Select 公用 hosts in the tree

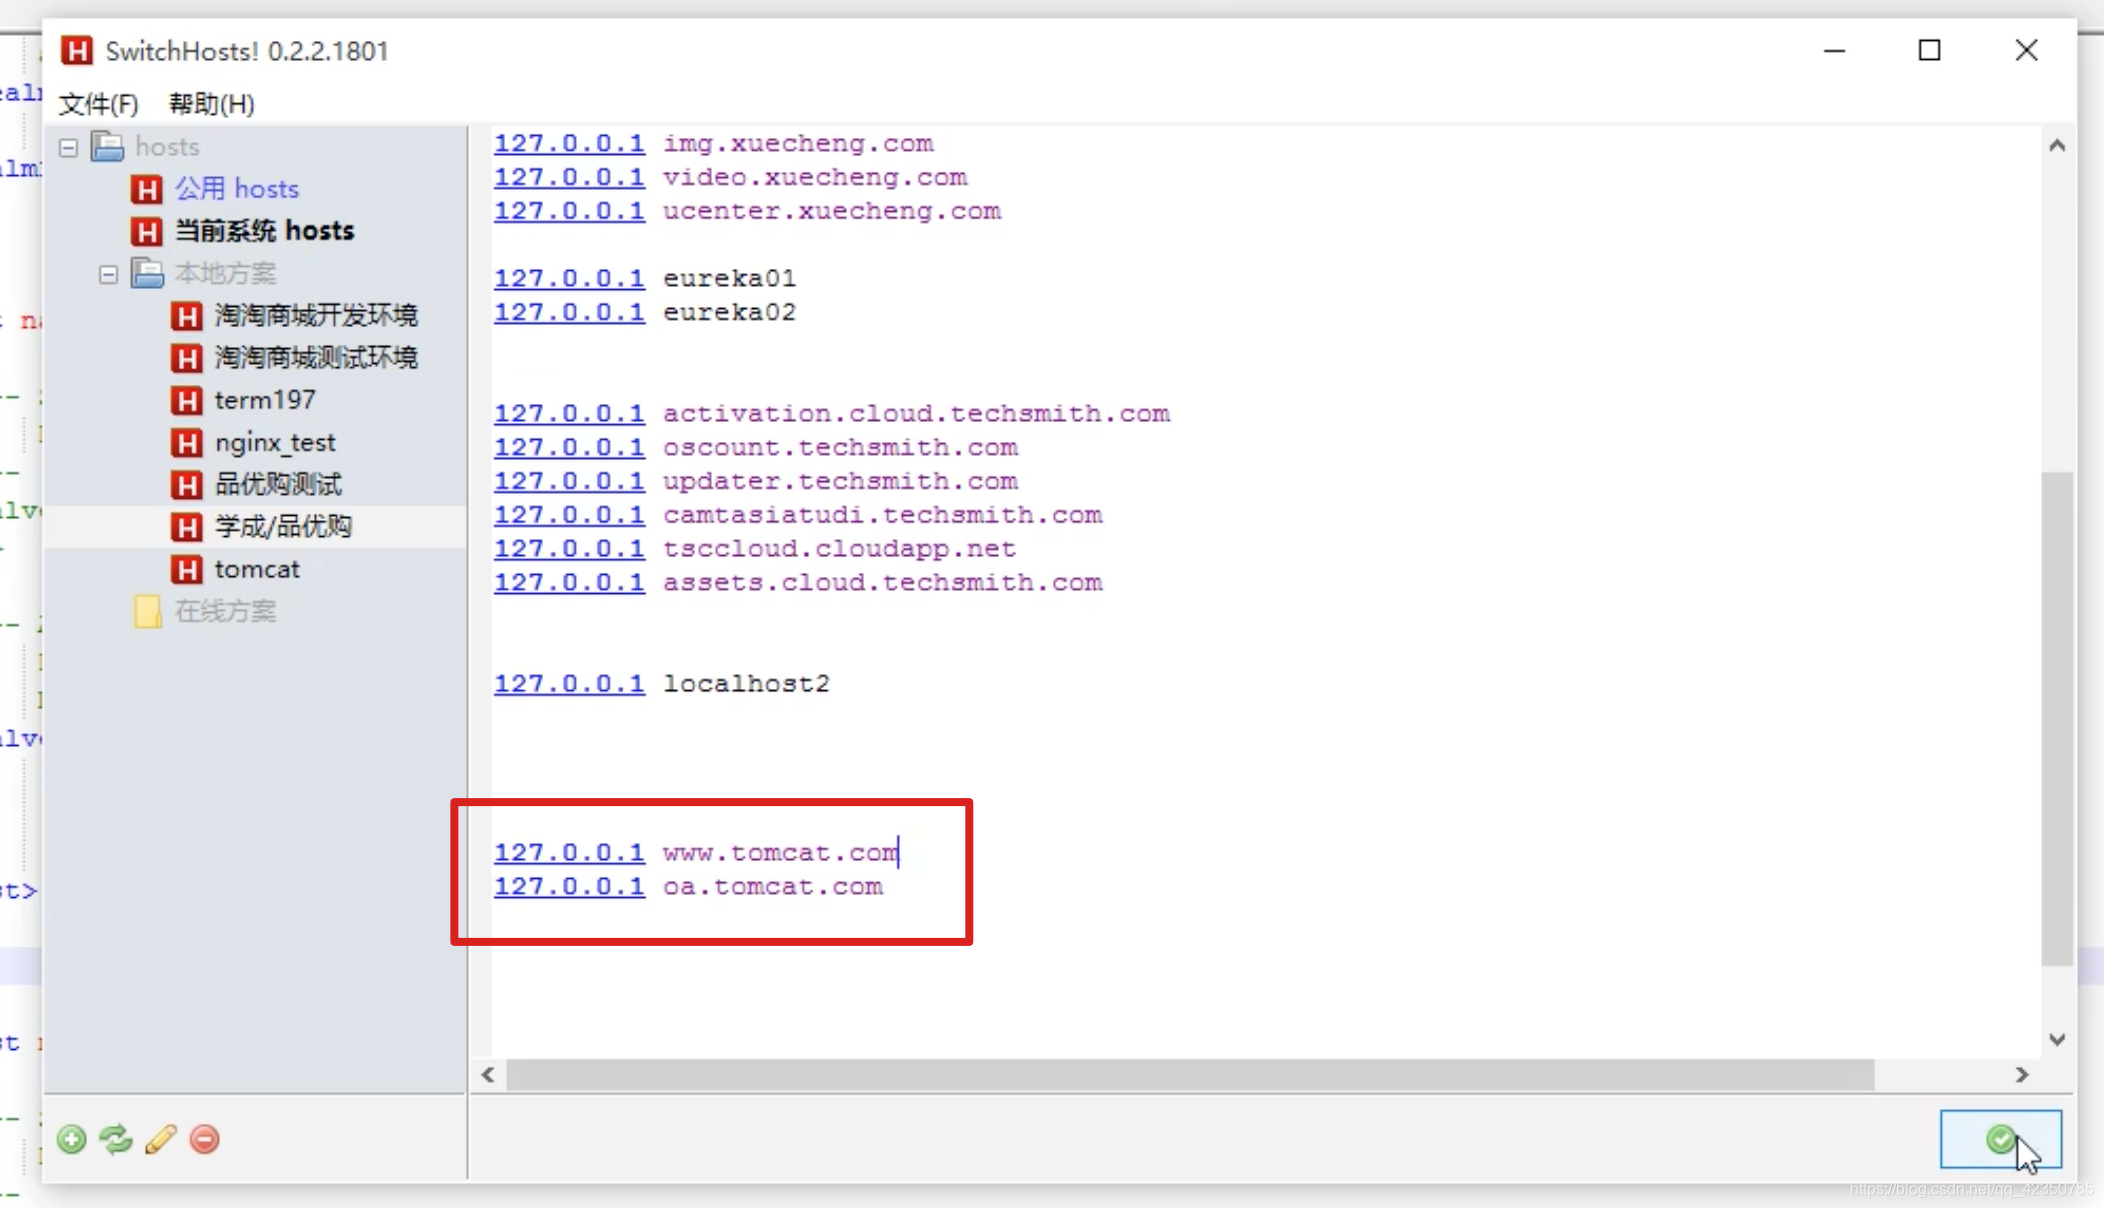point(237,189)
